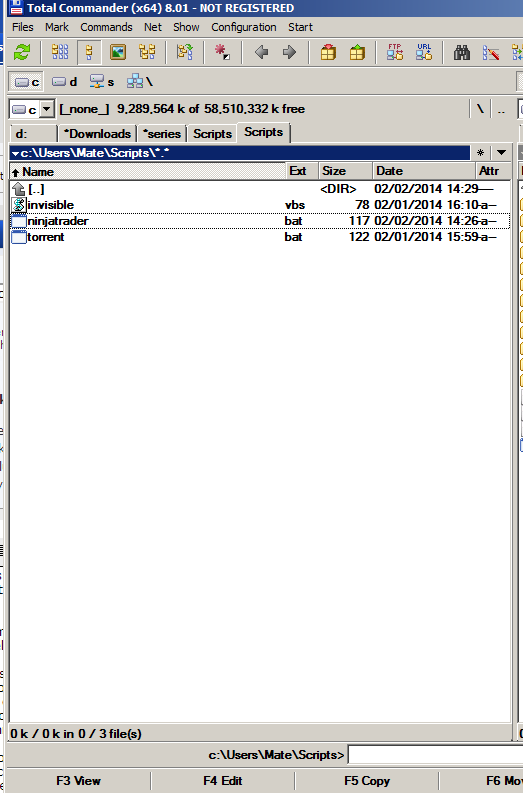The height and width of the screenshot is (793, 523).
Task: Go back with left arrow icon
Action: coord(261,52)
